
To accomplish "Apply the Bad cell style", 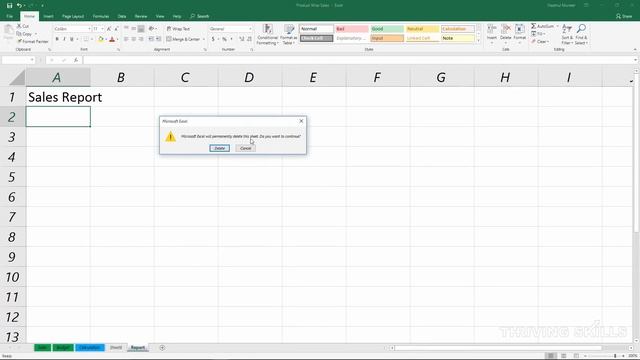I will [352, 29].
